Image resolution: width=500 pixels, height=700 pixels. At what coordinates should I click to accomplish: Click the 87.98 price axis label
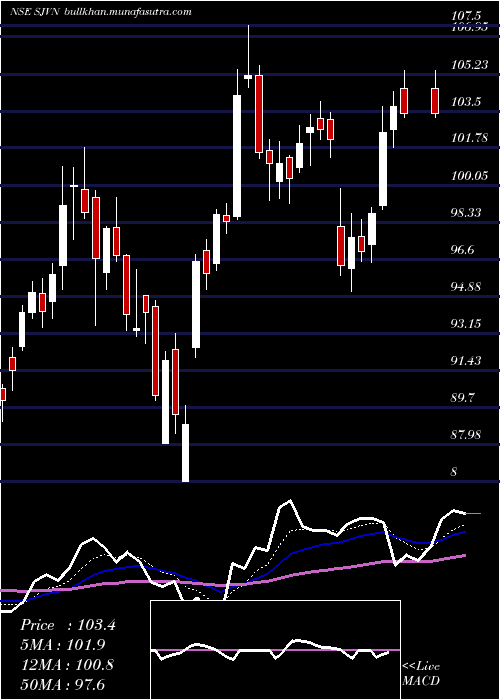[x=467, y=435]
